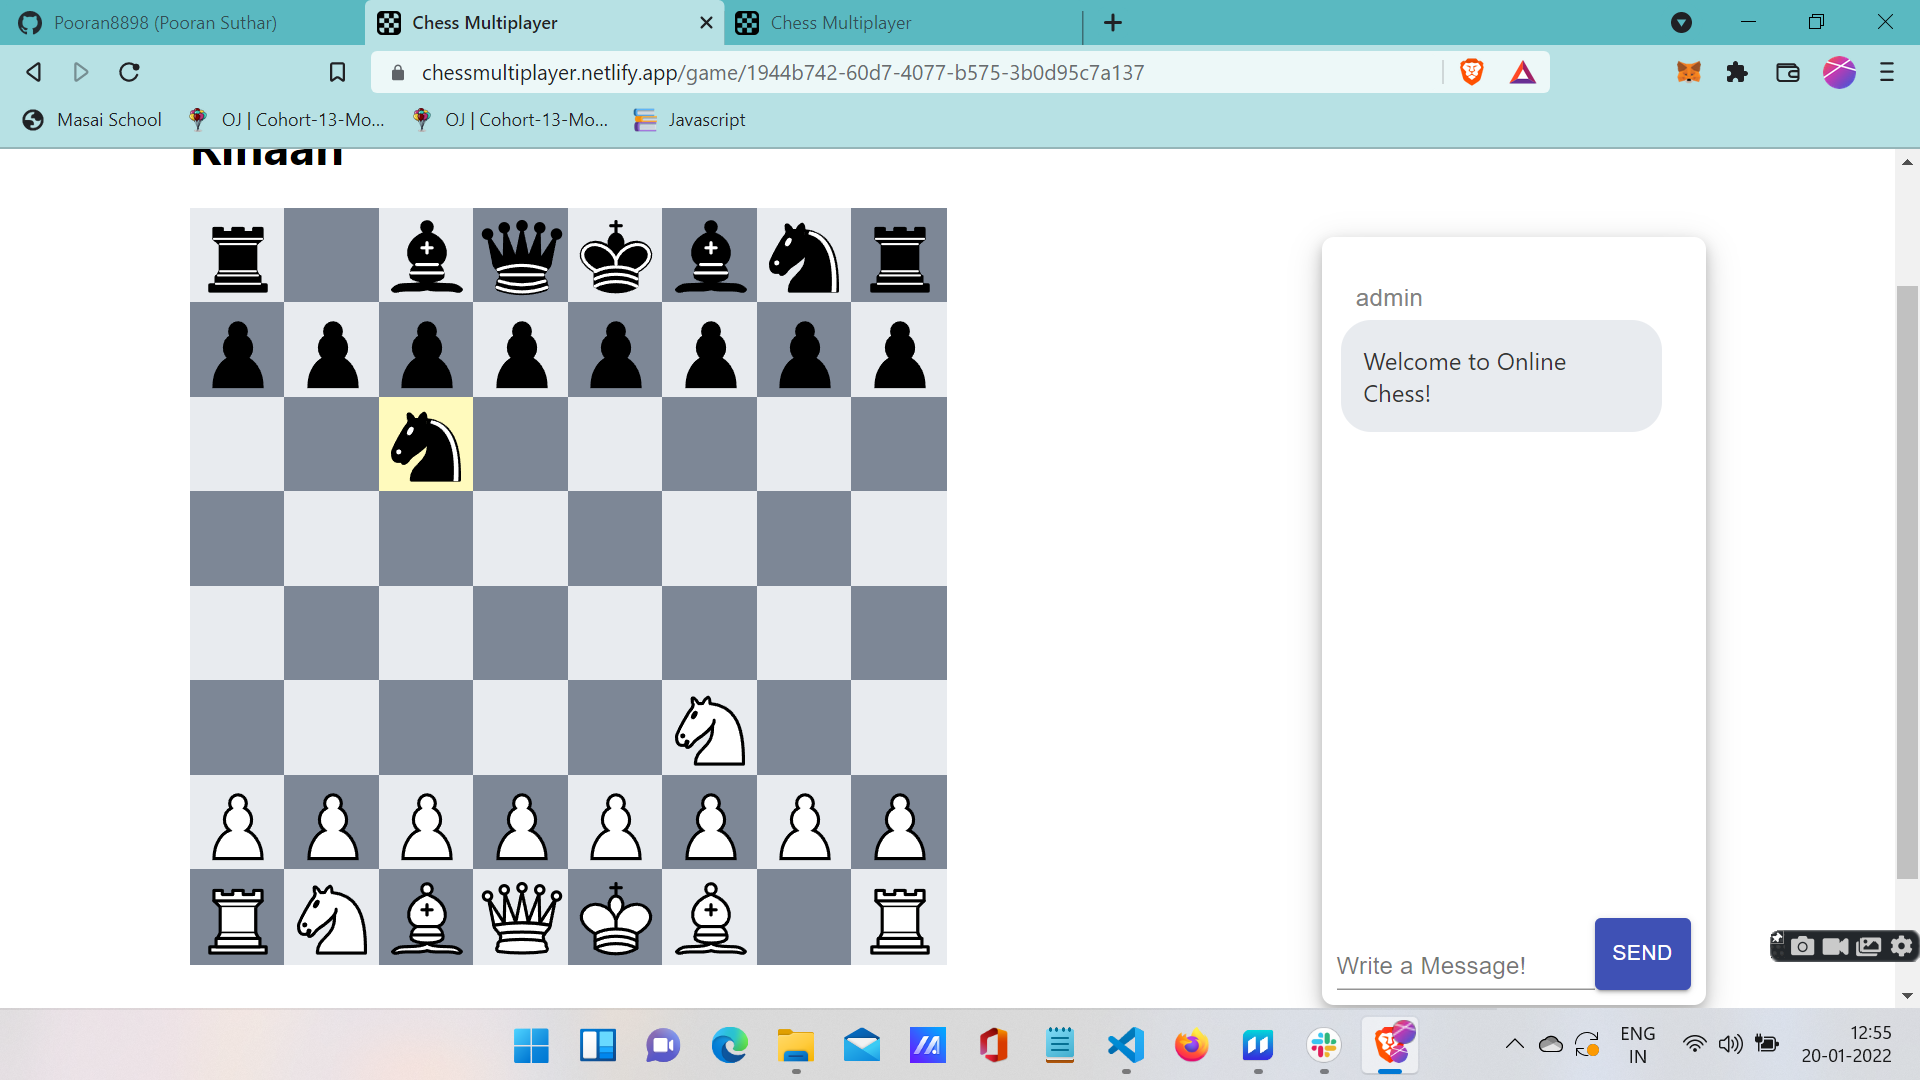The height and width of the screenshot is (1080, 1920).
Task: Click the black queen piece
Action: point(521,256)
